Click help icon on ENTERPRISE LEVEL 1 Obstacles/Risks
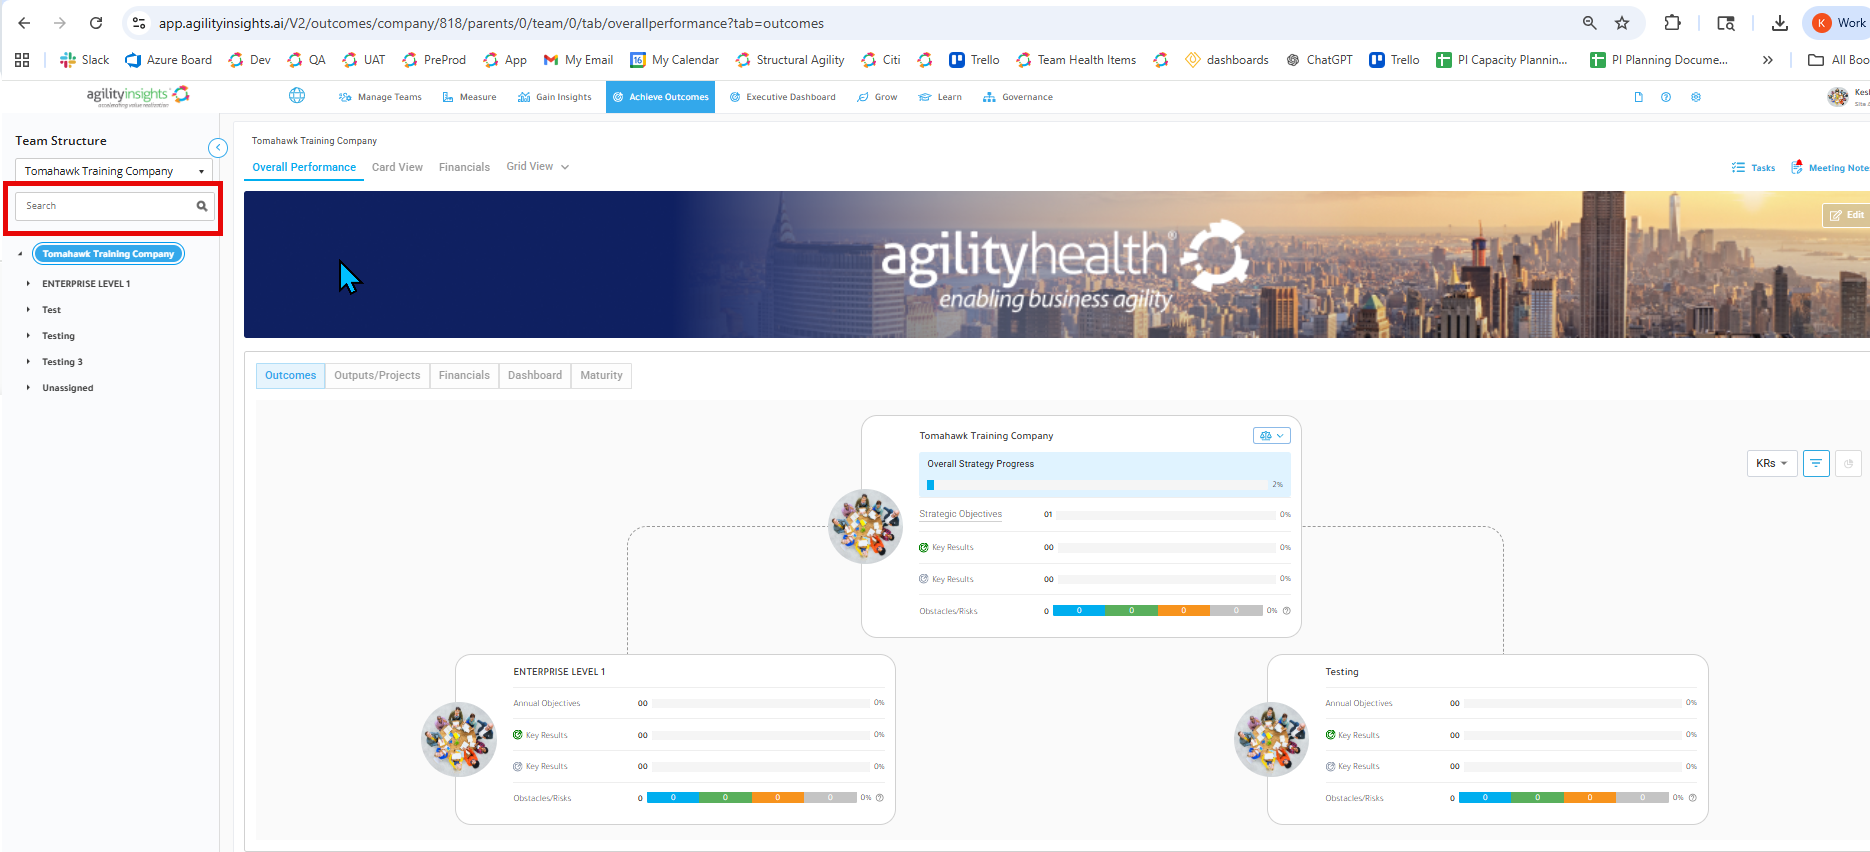 [x=880, y=798]
